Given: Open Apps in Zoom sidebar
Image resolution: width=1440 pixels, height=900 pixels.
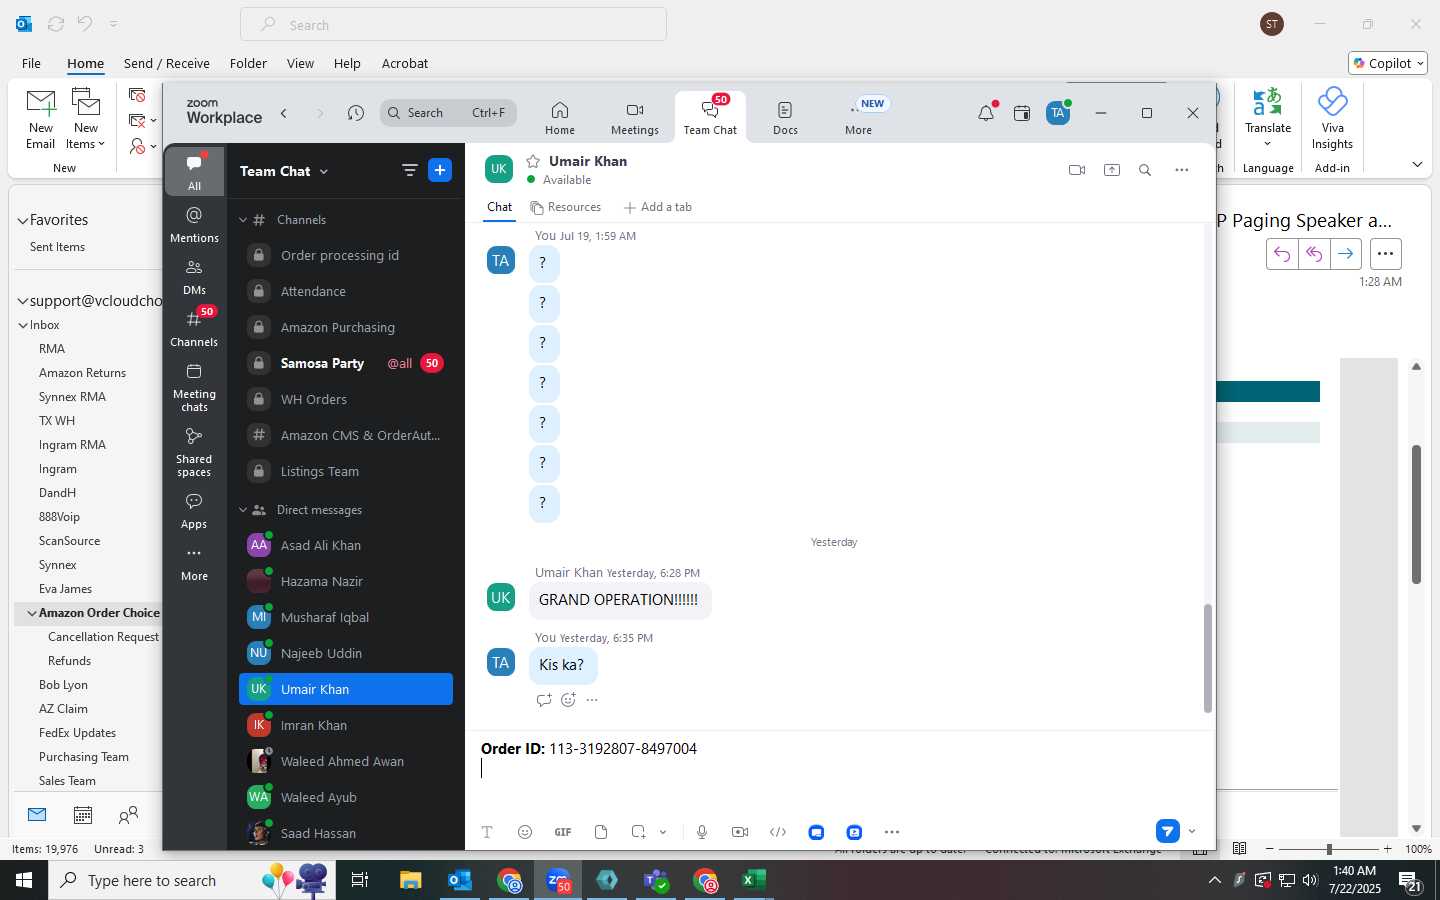Looking at the screenshot, I should [x=194, y=510].
